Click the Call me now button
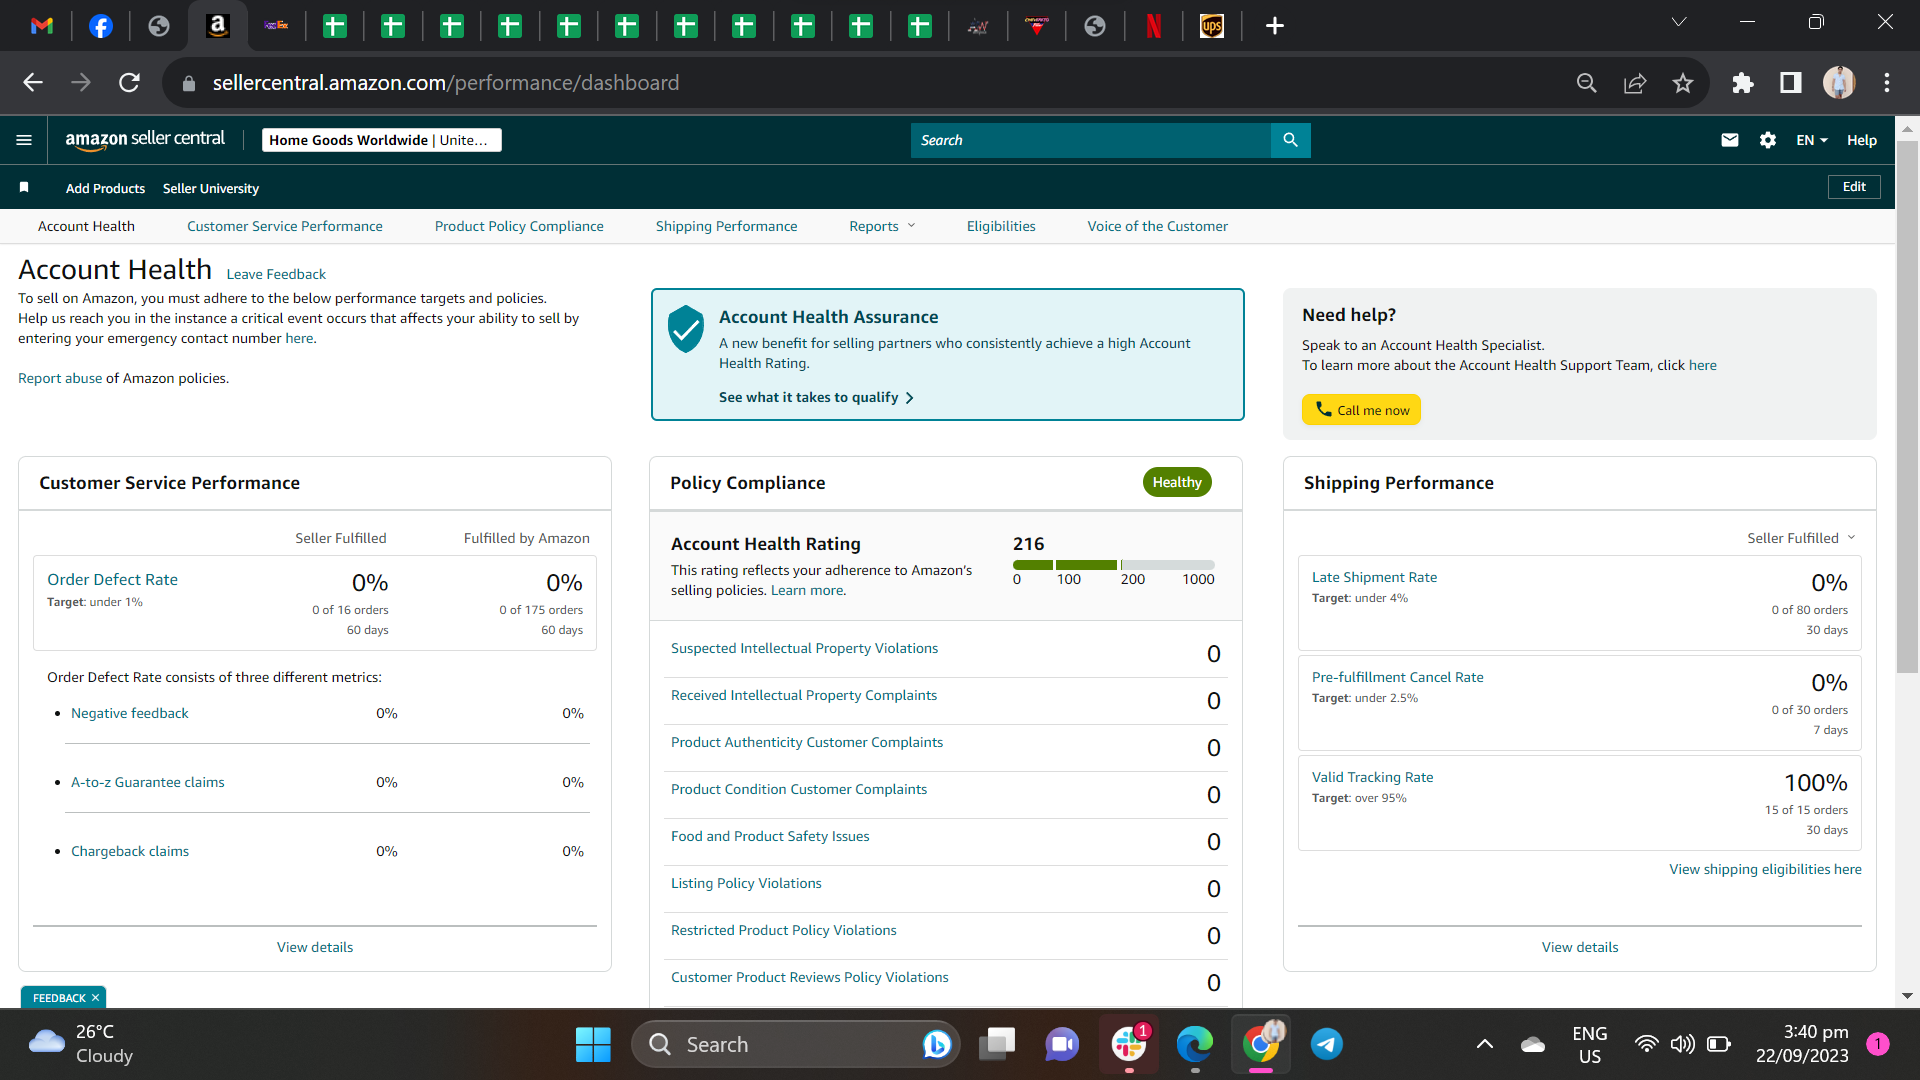Image resolution: width=1920 pixels, height=1080 pixels. (x=1361, y=410)
